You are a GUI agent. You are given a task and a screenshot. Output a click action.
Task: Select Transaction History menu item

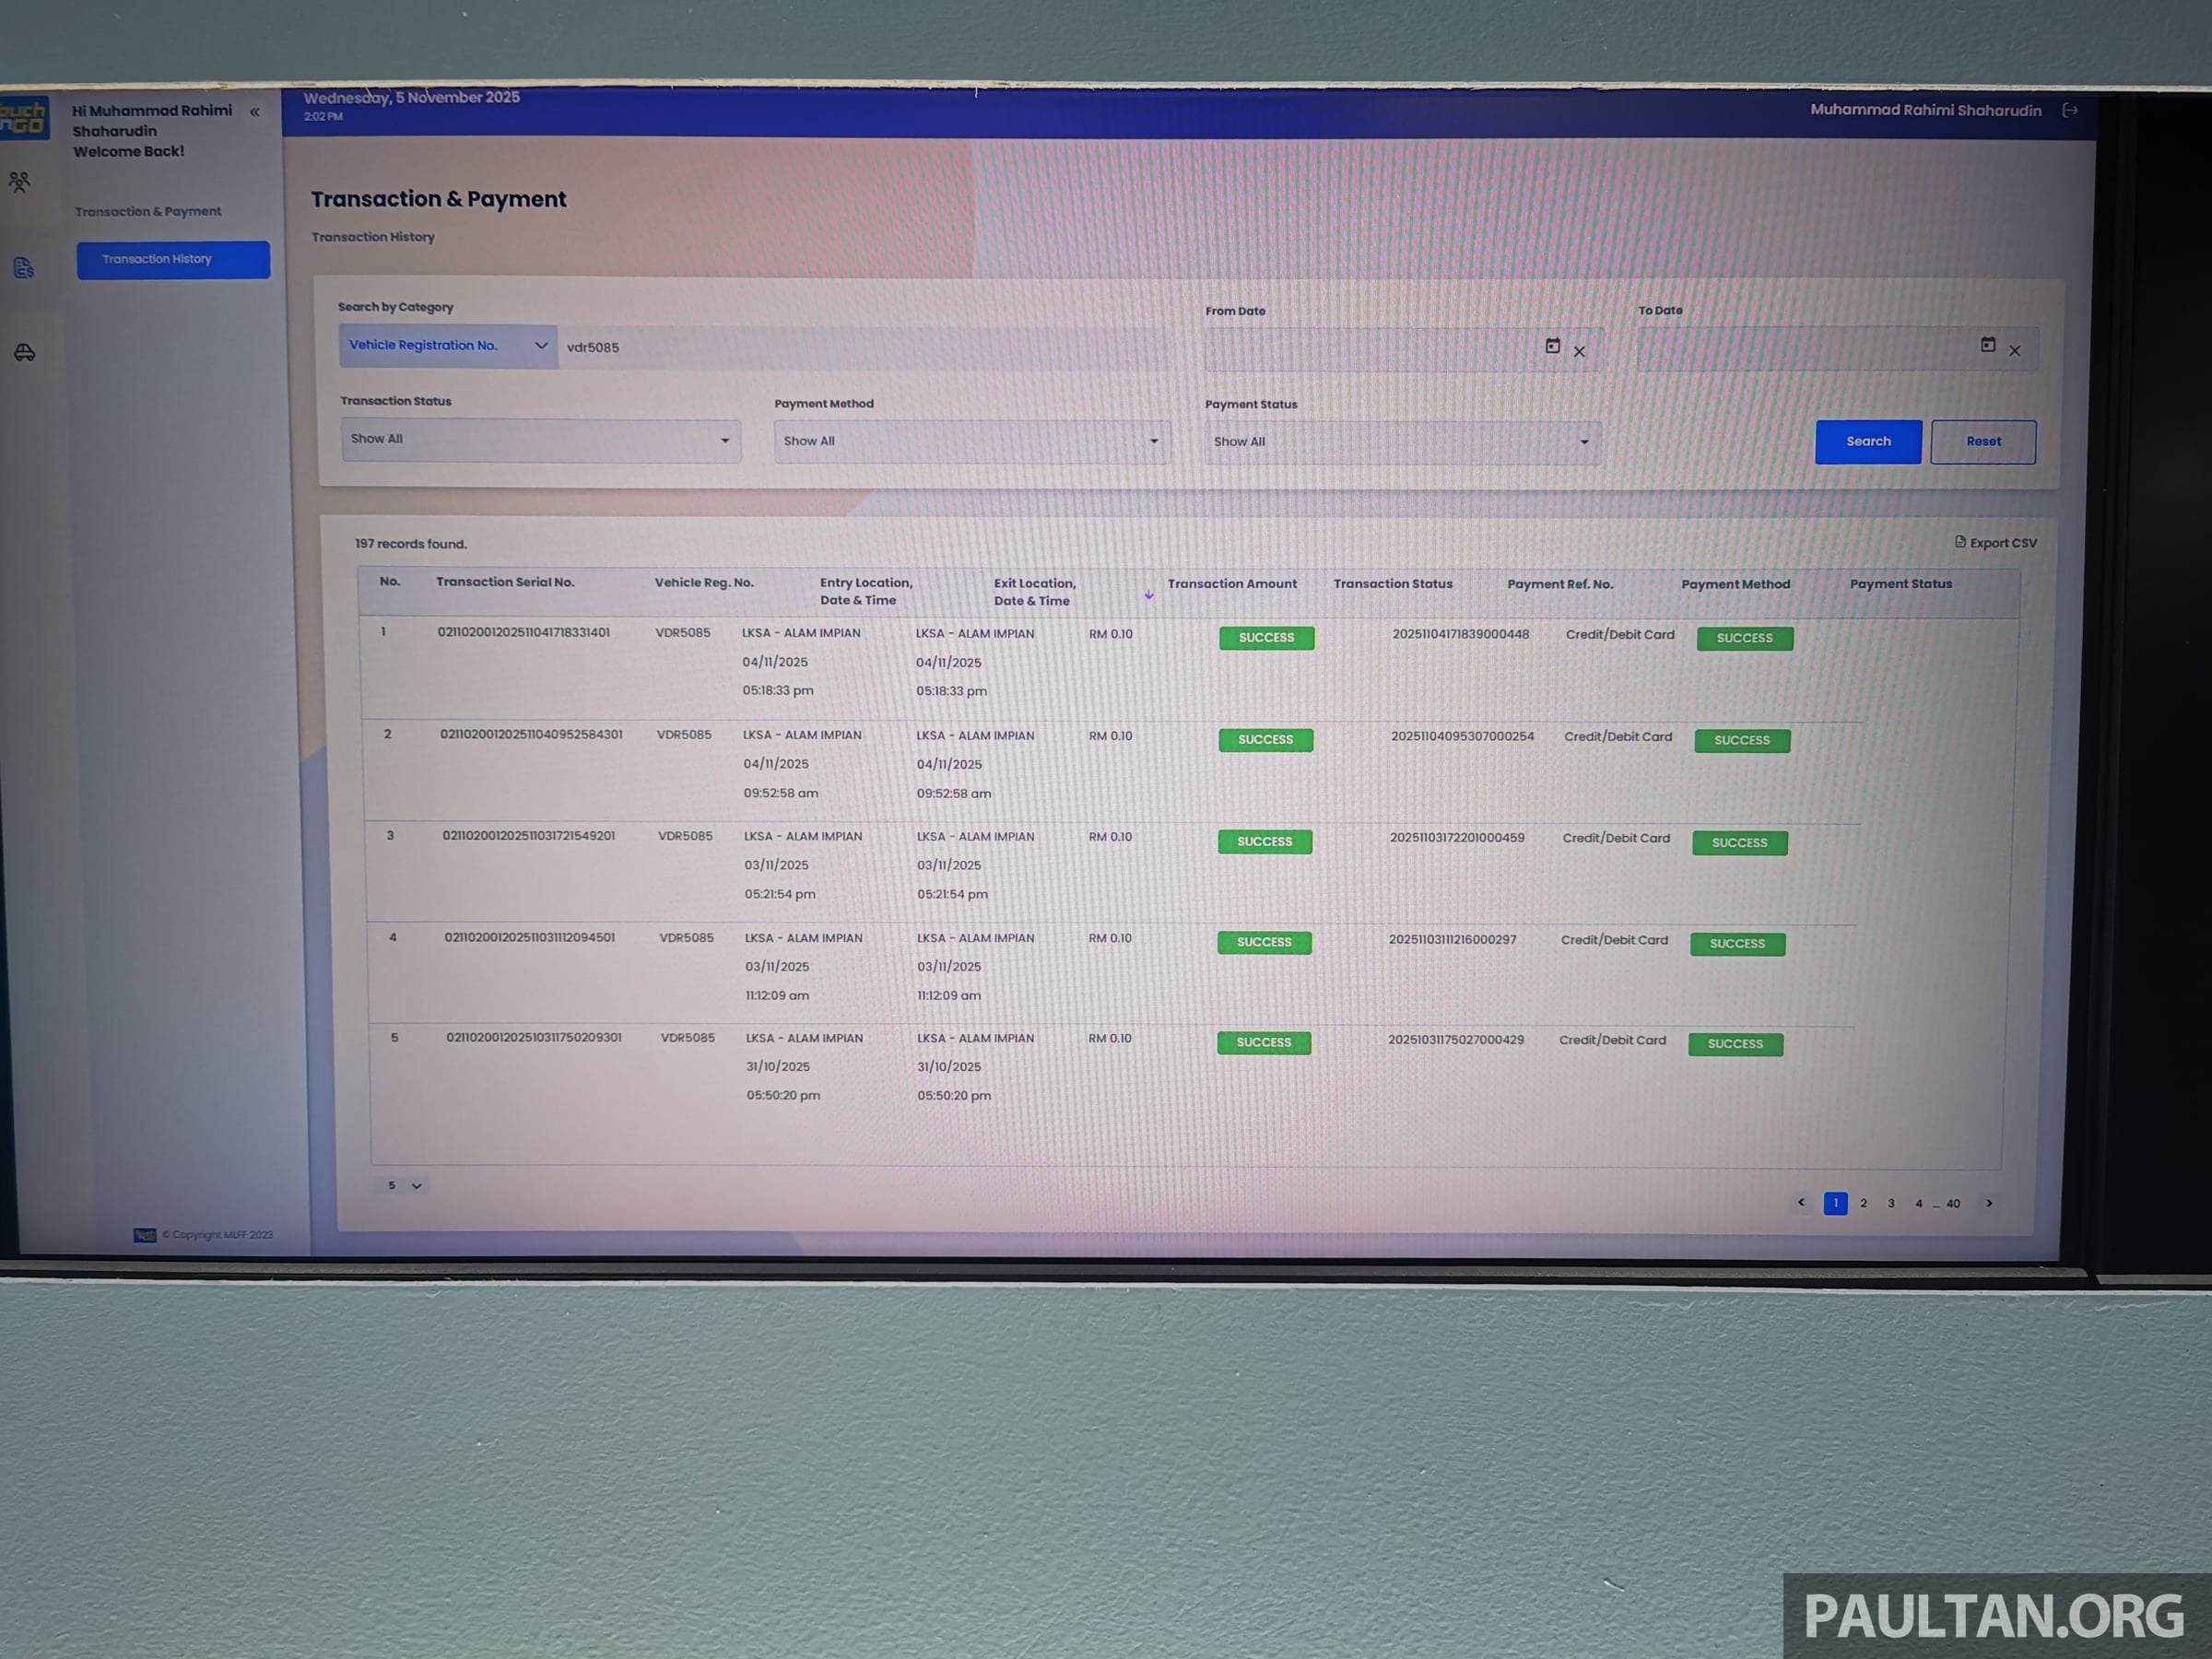173,260
